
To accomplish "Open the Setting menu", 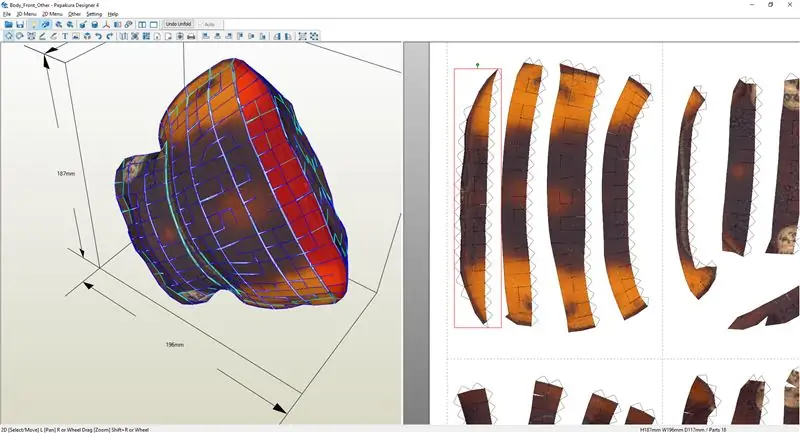I will (94, 14).
